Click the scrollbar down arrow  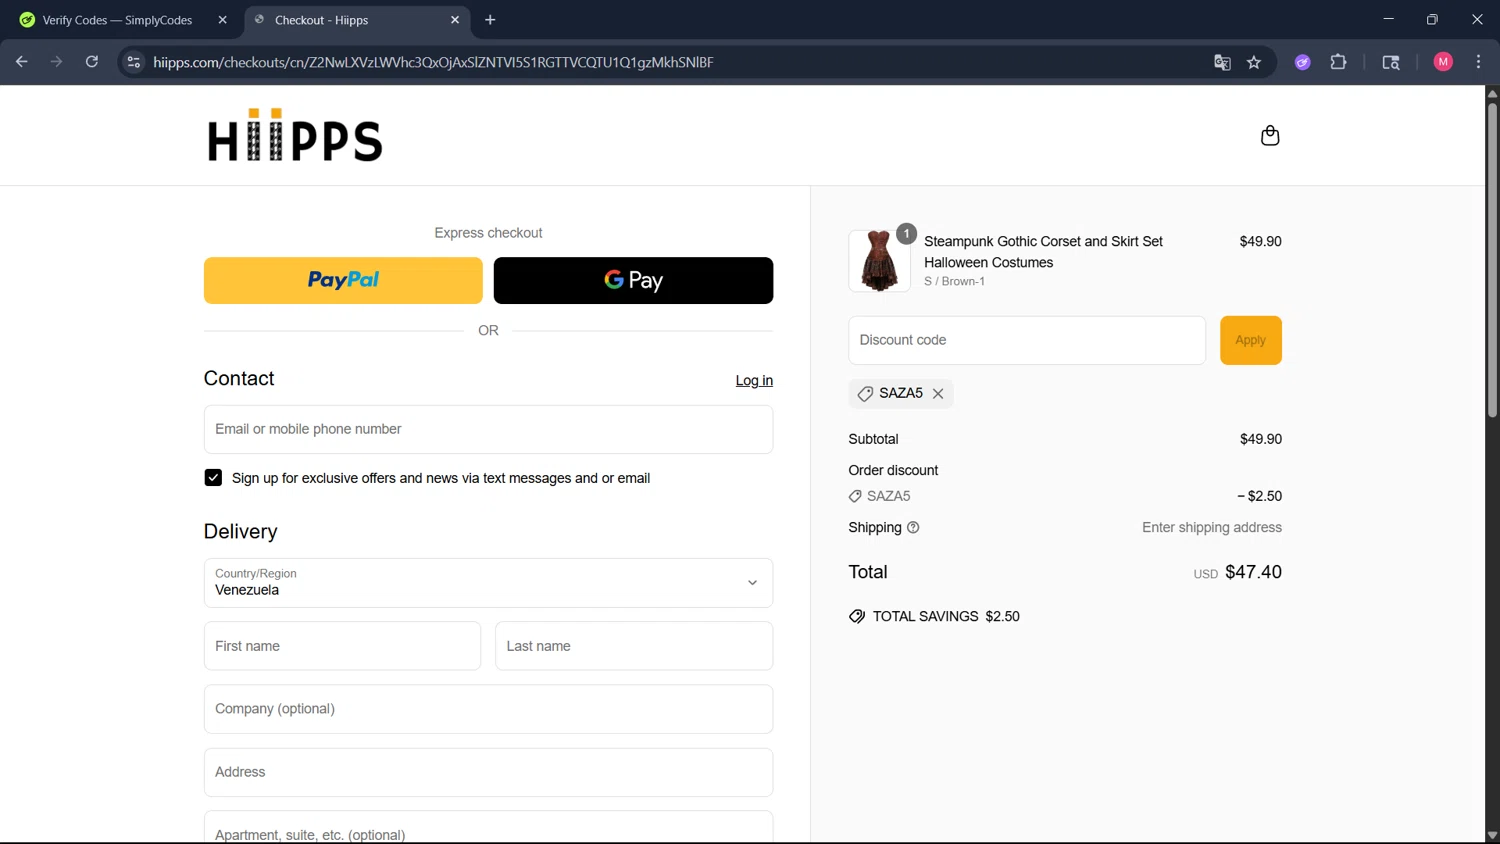tap(1492, 836)
